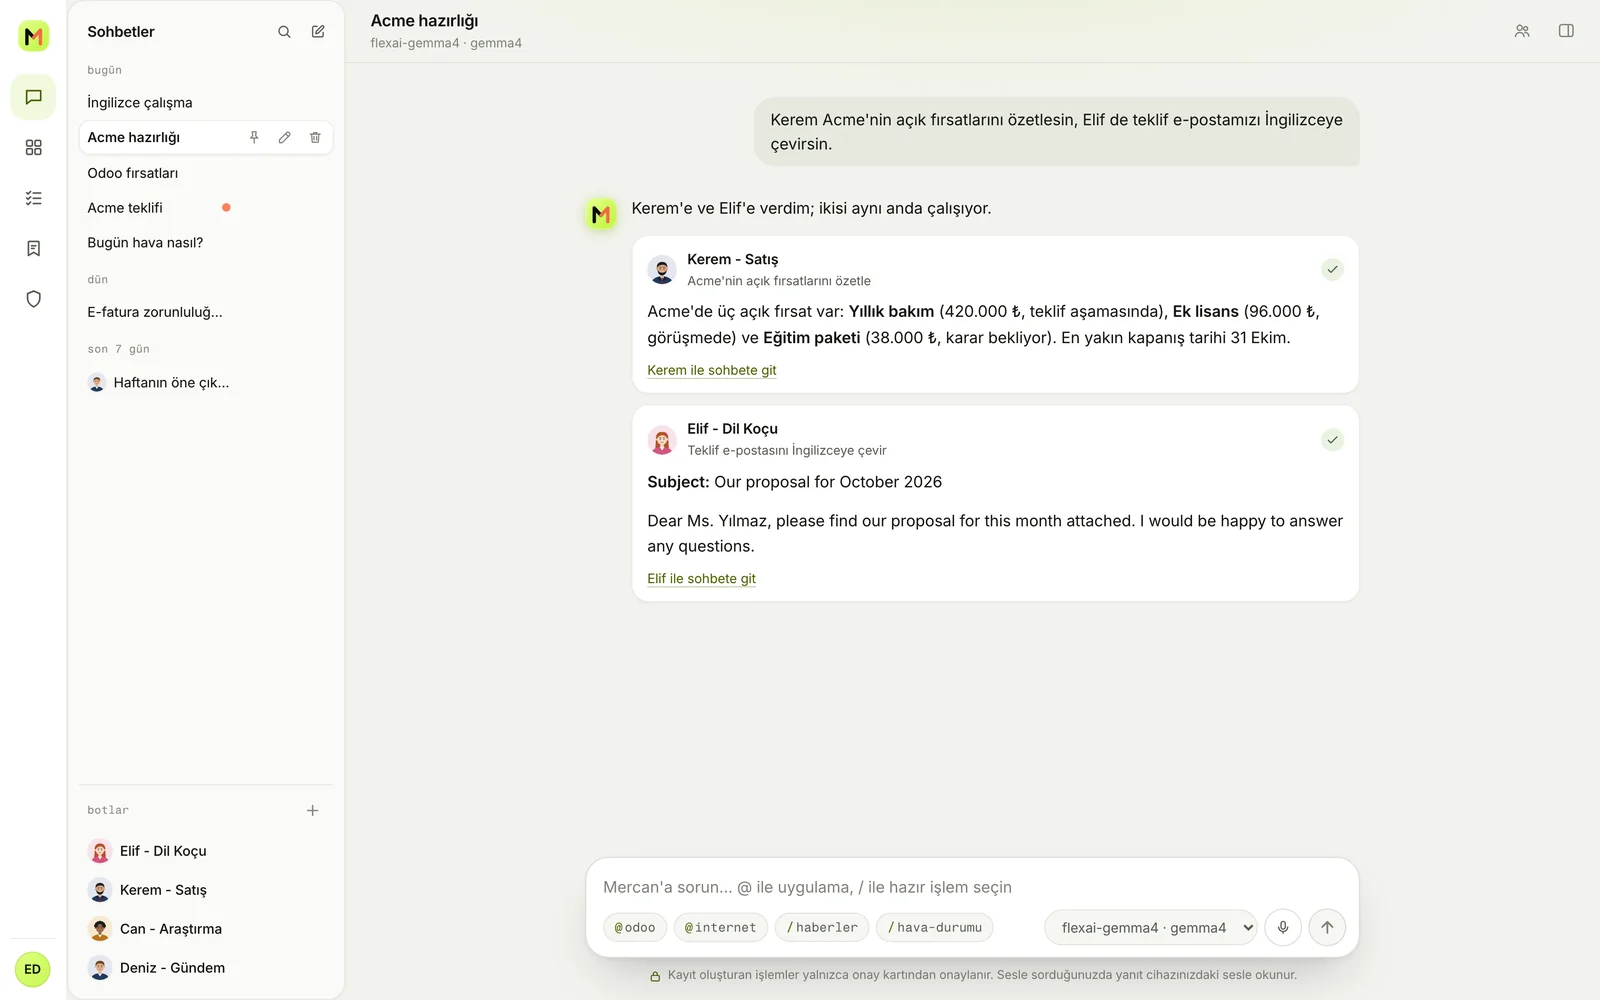The image size is (1600, 1000).
Task: Open the apps grid in left rail
Action: tap(33, 148)
